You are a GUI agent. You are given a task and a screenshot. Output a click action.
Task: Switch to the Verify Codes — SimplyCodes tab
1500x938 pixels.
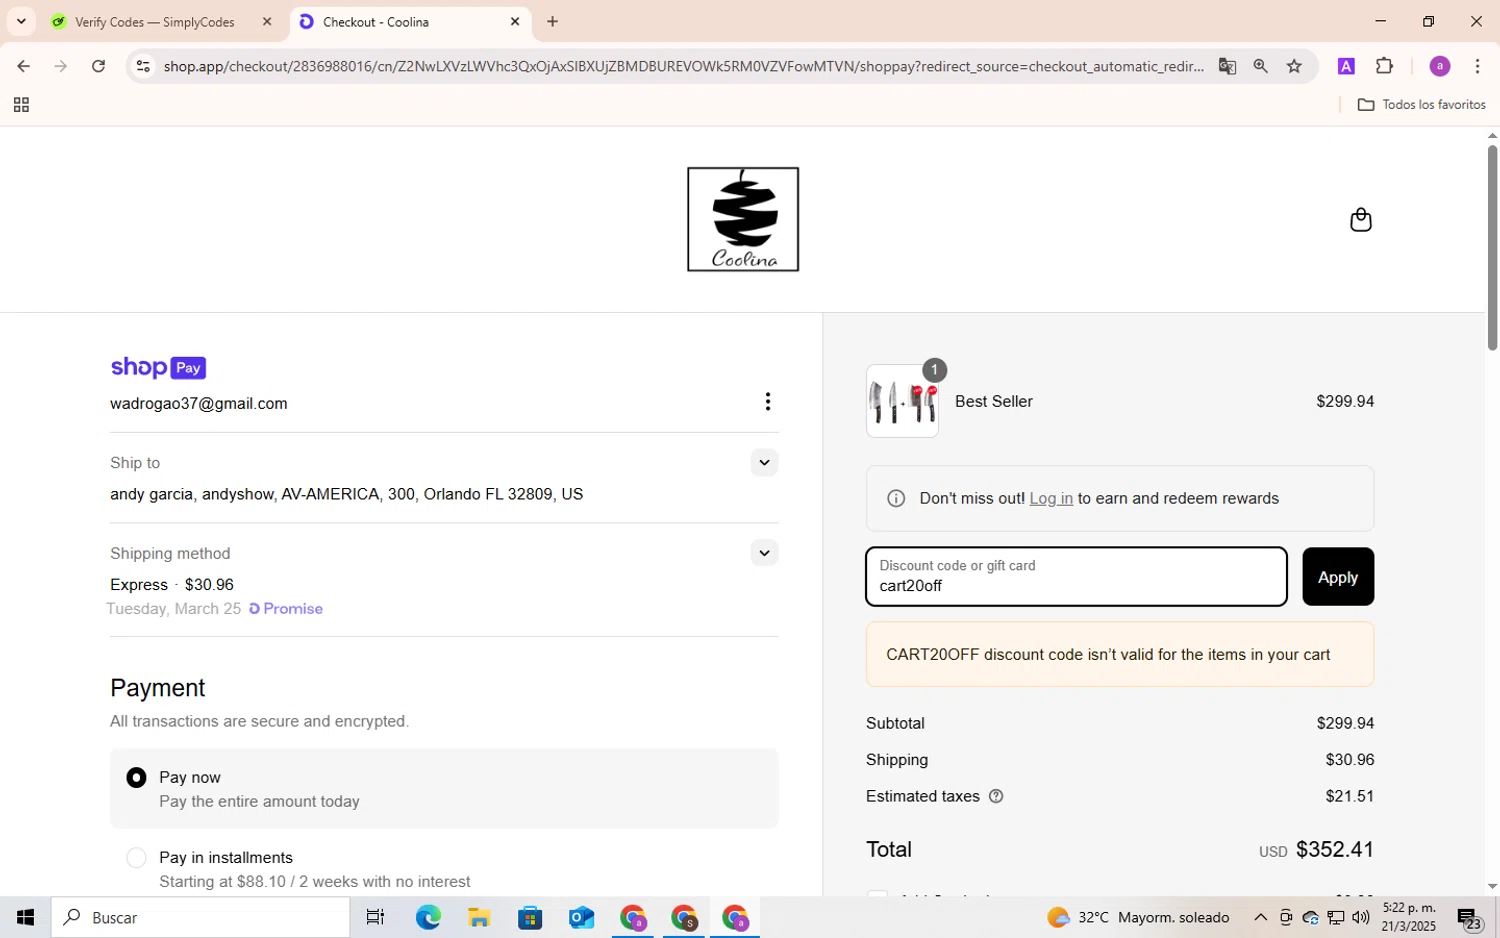click(x=155, y=22)
